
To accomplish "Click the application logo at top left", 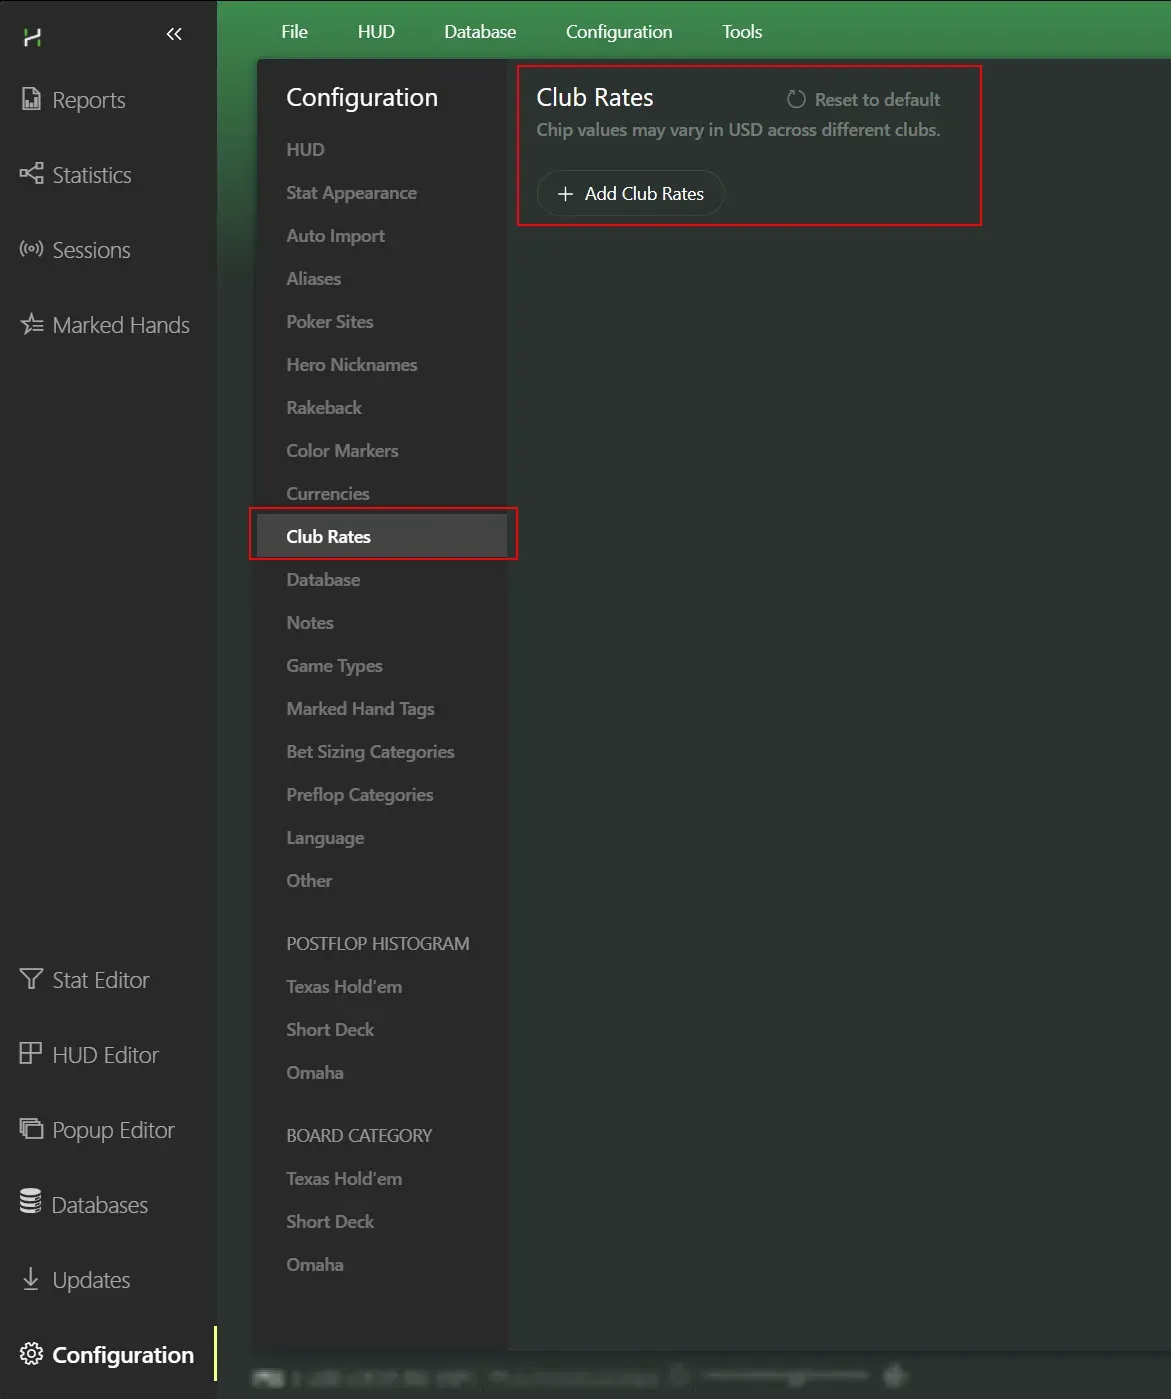I will [32, 37].
